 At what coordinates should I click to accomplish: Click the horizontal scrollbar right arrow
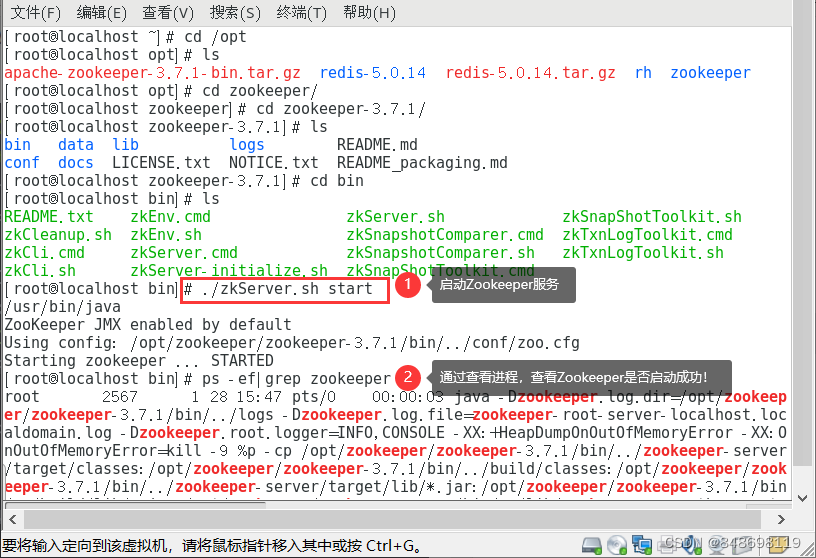click(x=781, y=519)
